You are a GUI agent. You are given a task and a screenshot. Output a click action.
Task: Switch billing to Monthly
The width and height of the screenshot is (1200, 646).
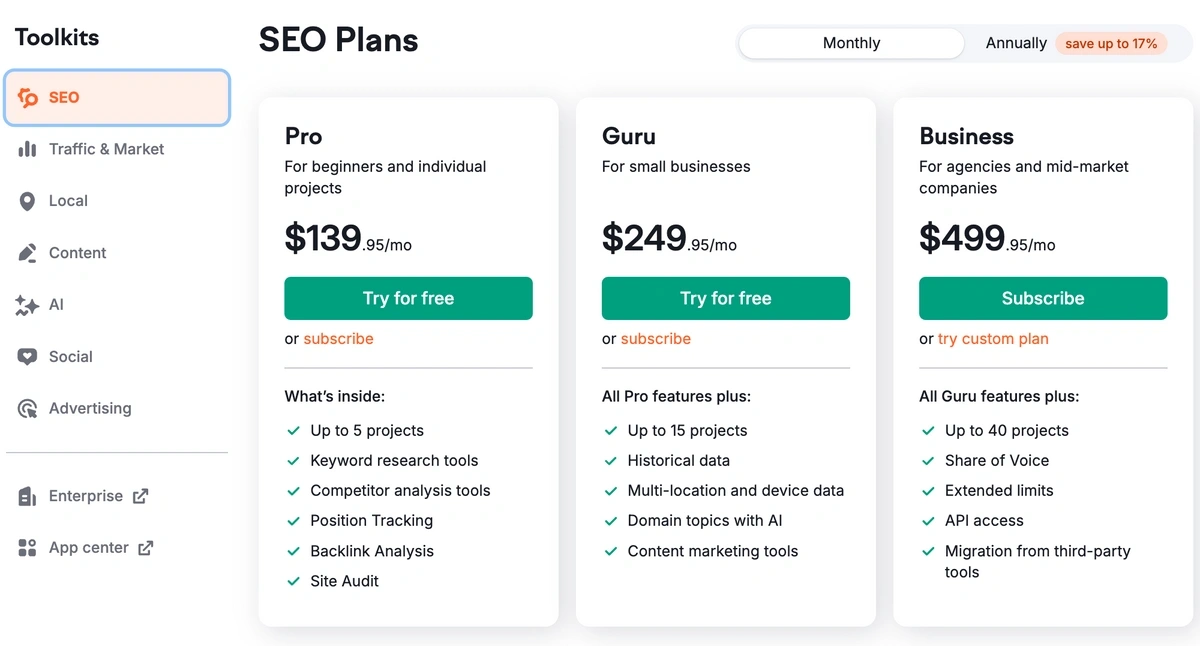[x=851, y=43]
